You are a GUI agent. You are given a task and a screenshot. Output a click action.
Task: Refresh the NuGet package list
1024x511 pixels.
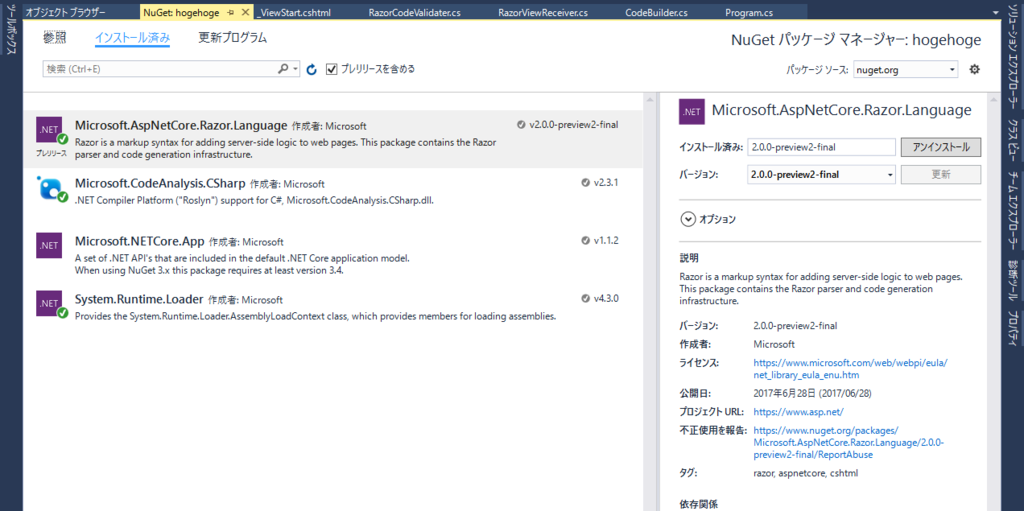coord(312,69)
